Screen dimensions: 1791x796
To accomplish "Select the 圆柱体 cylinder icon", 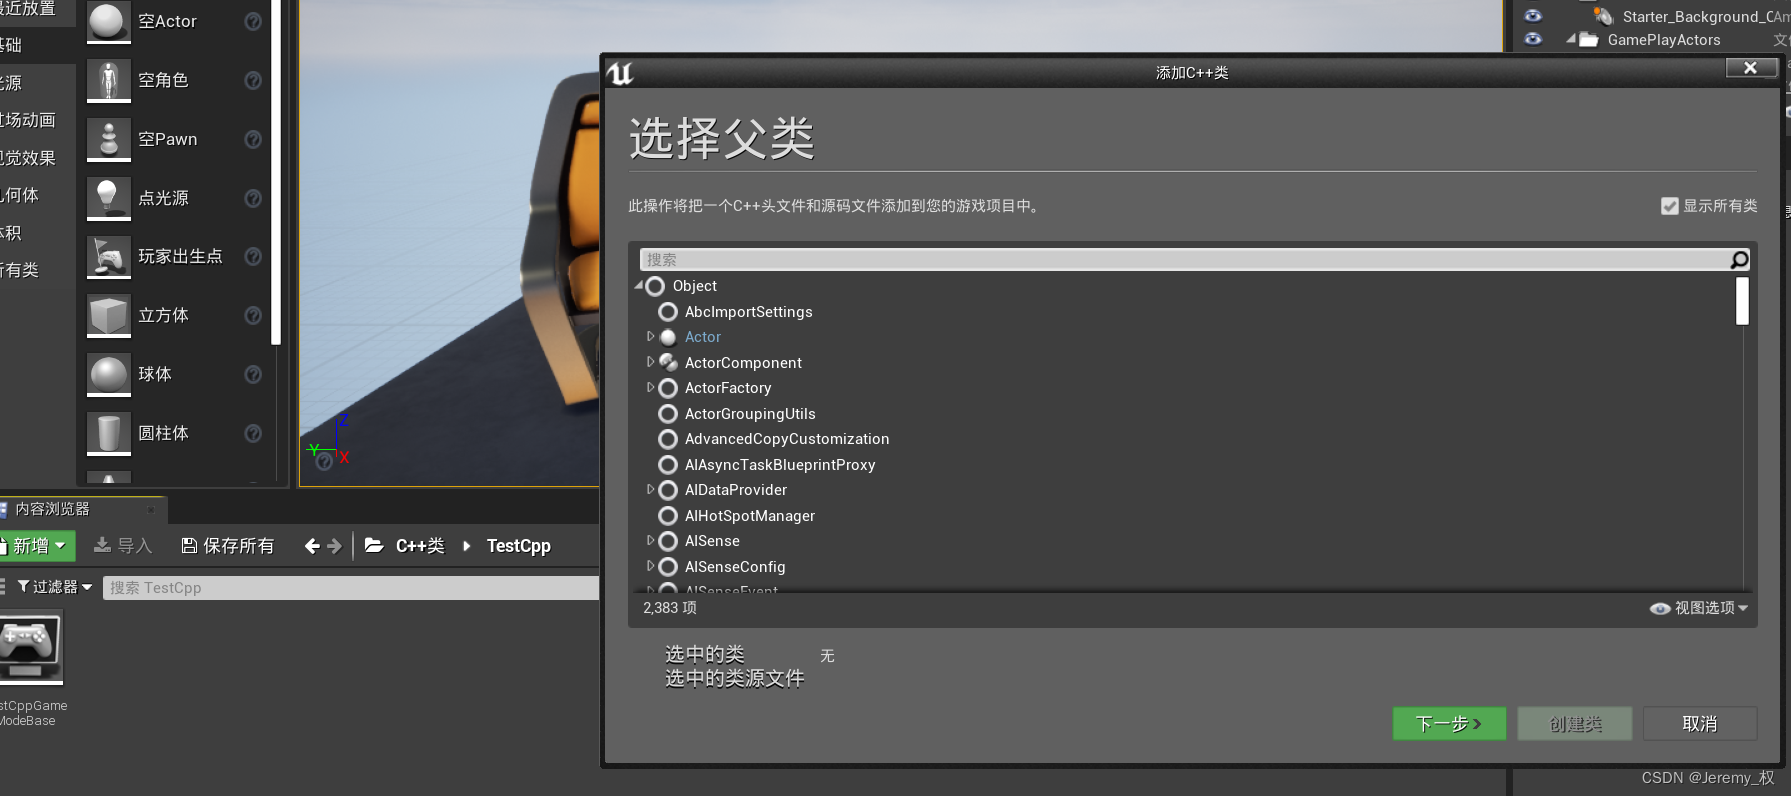I will [109, 433].
